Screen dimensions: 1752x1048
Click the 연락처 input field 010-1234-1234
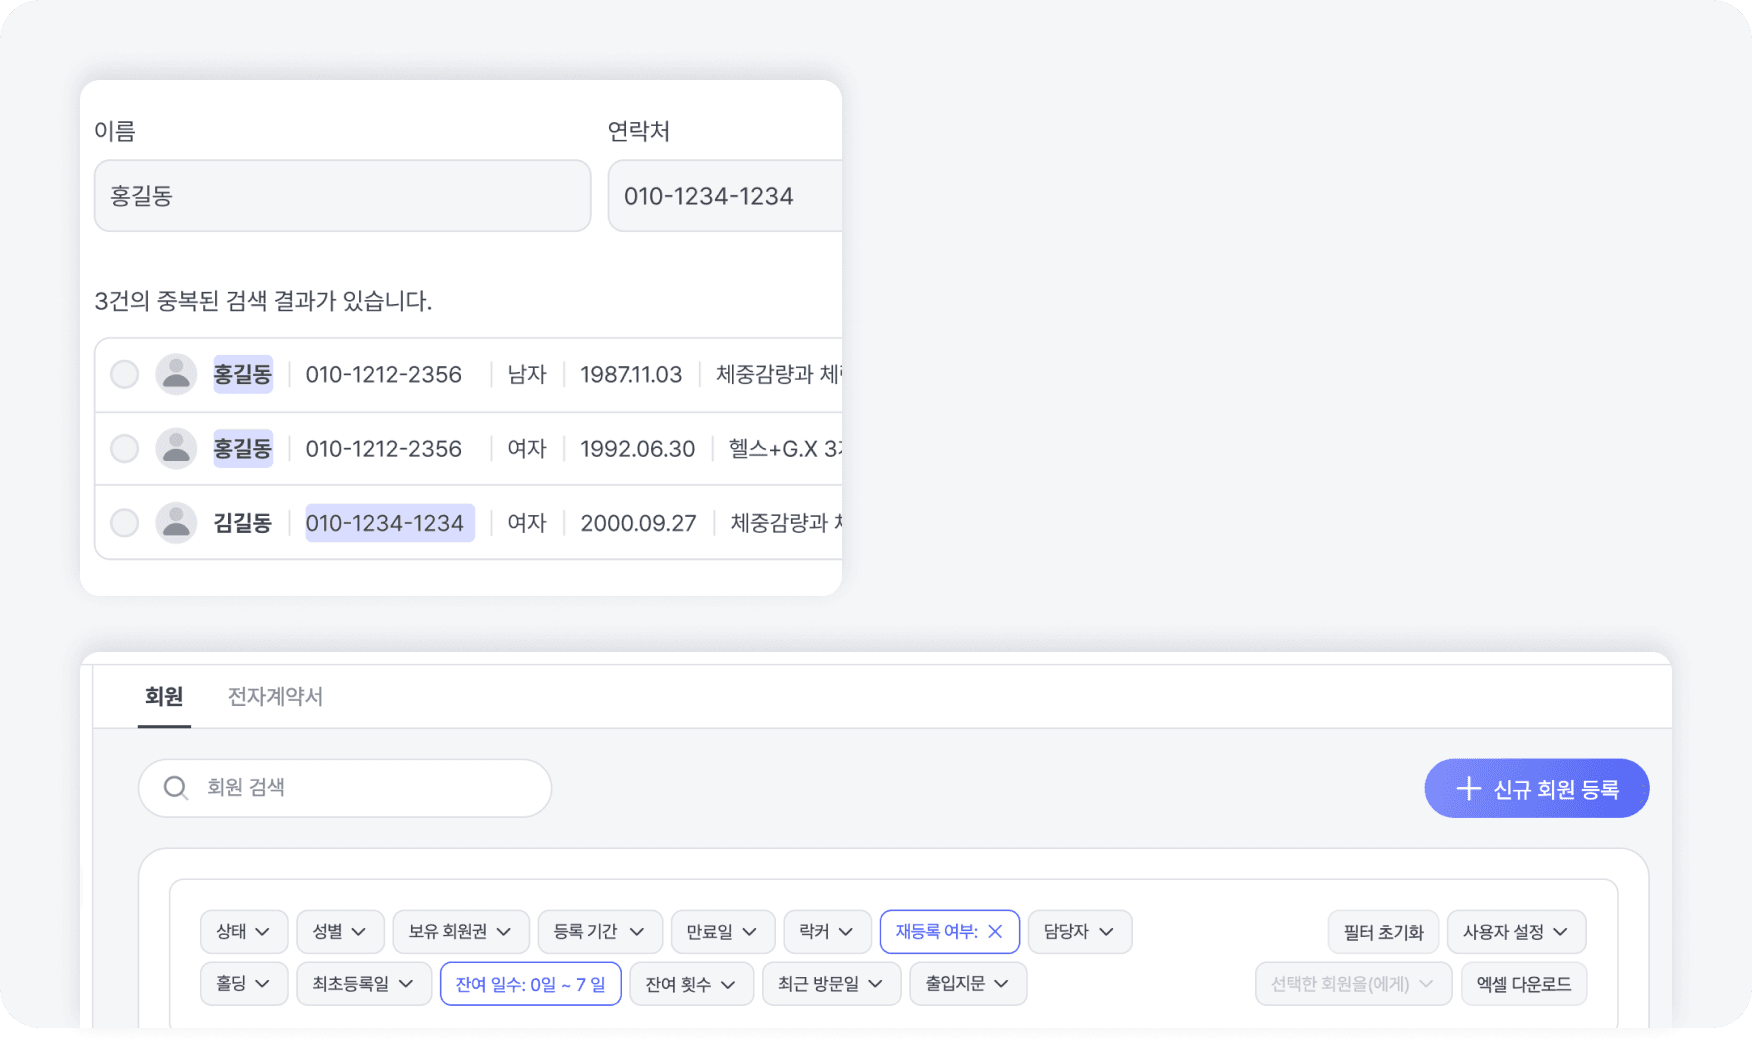pyautogui.click(x=725, y=196)
